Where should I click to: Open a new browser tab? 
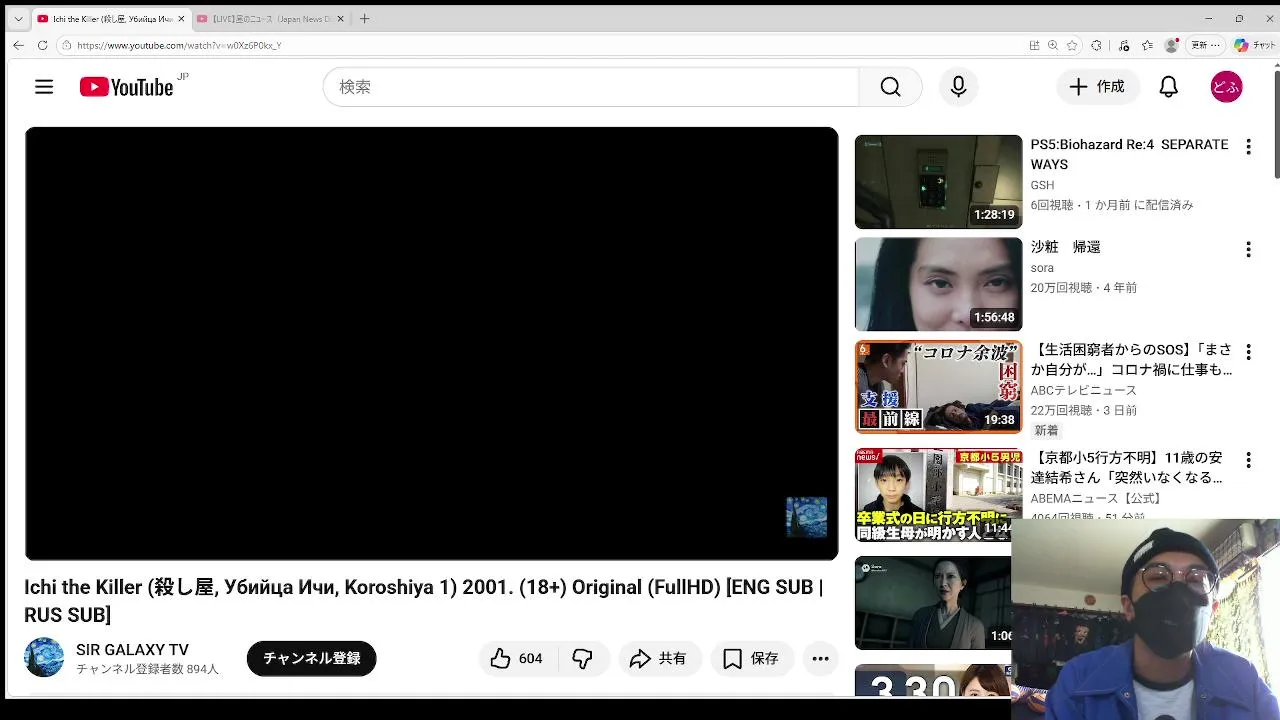coord(364,18)
